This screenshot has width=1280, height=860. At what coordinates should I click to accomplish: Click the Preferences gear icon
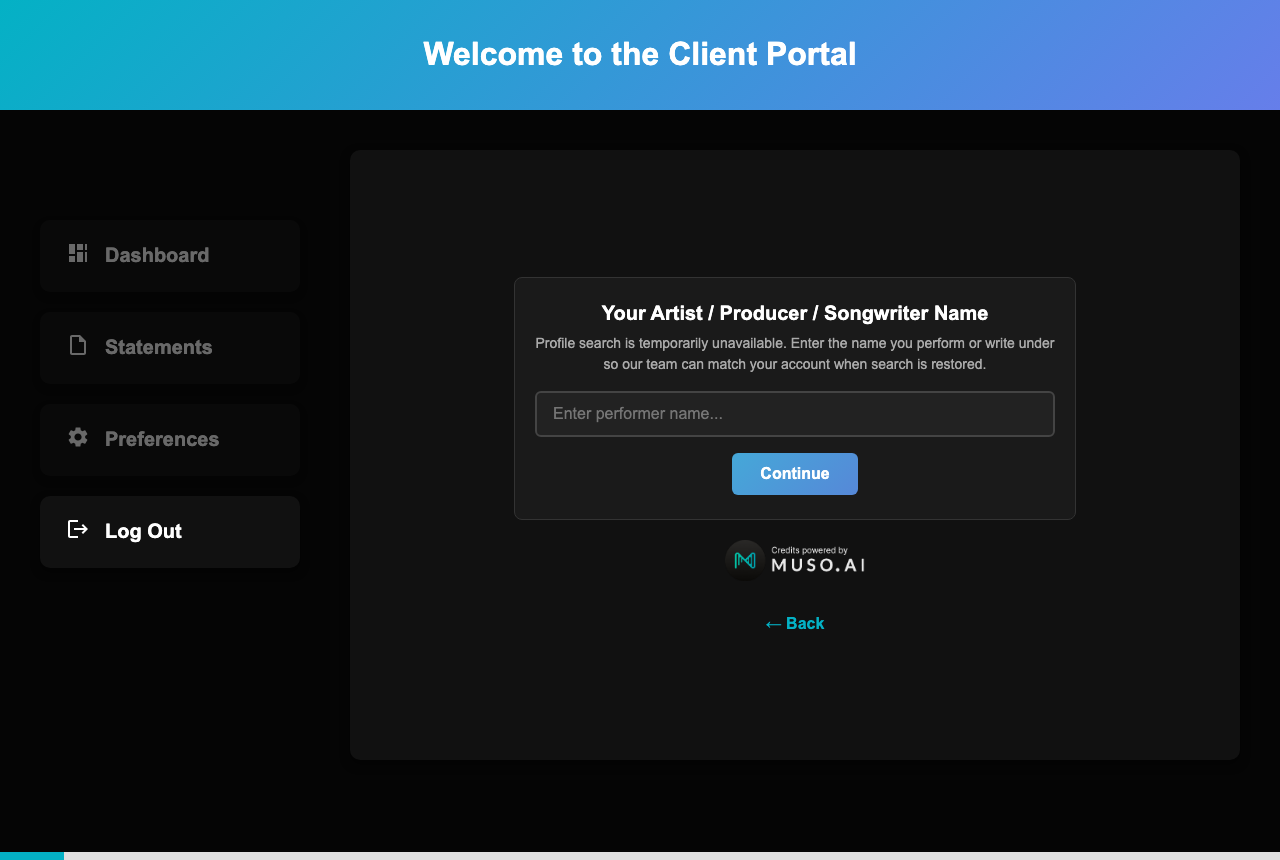pyautogui.click(x=78, y=437)
